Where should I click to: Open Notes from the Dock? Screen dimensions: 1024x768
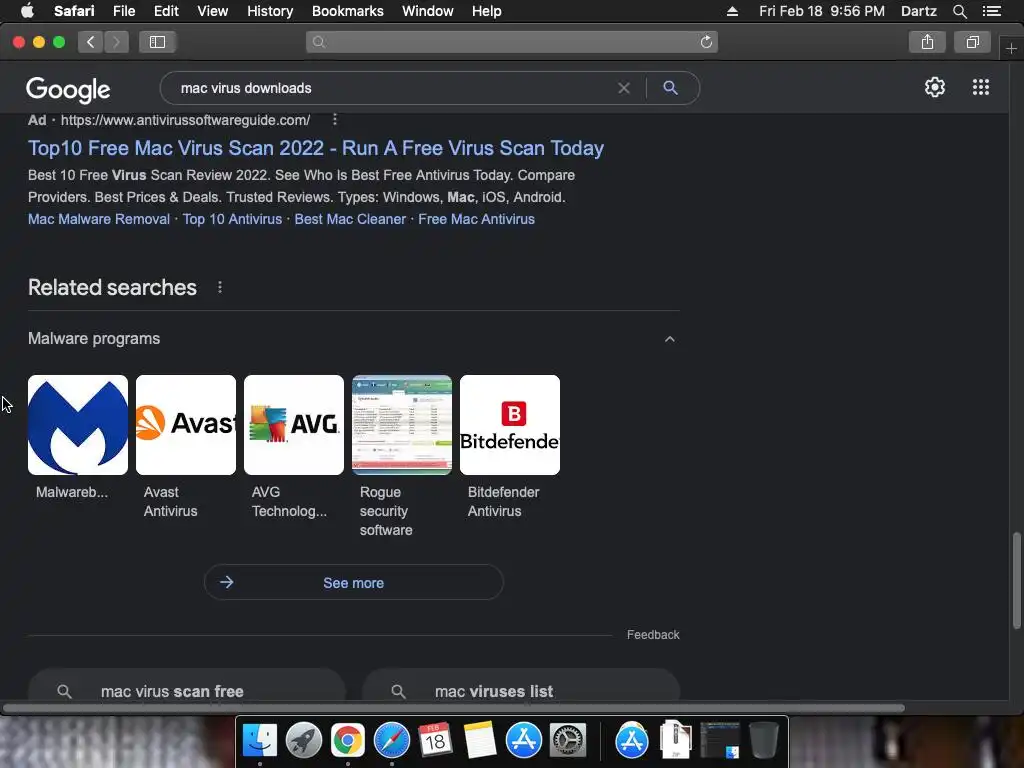click(x=479, y=741)
